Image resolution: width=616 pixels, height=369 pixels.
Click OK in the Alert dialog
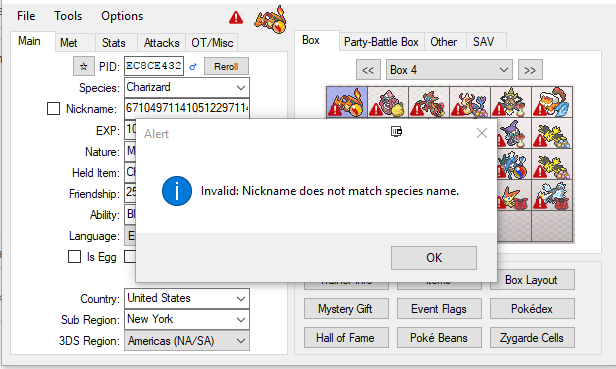[434, 258]
